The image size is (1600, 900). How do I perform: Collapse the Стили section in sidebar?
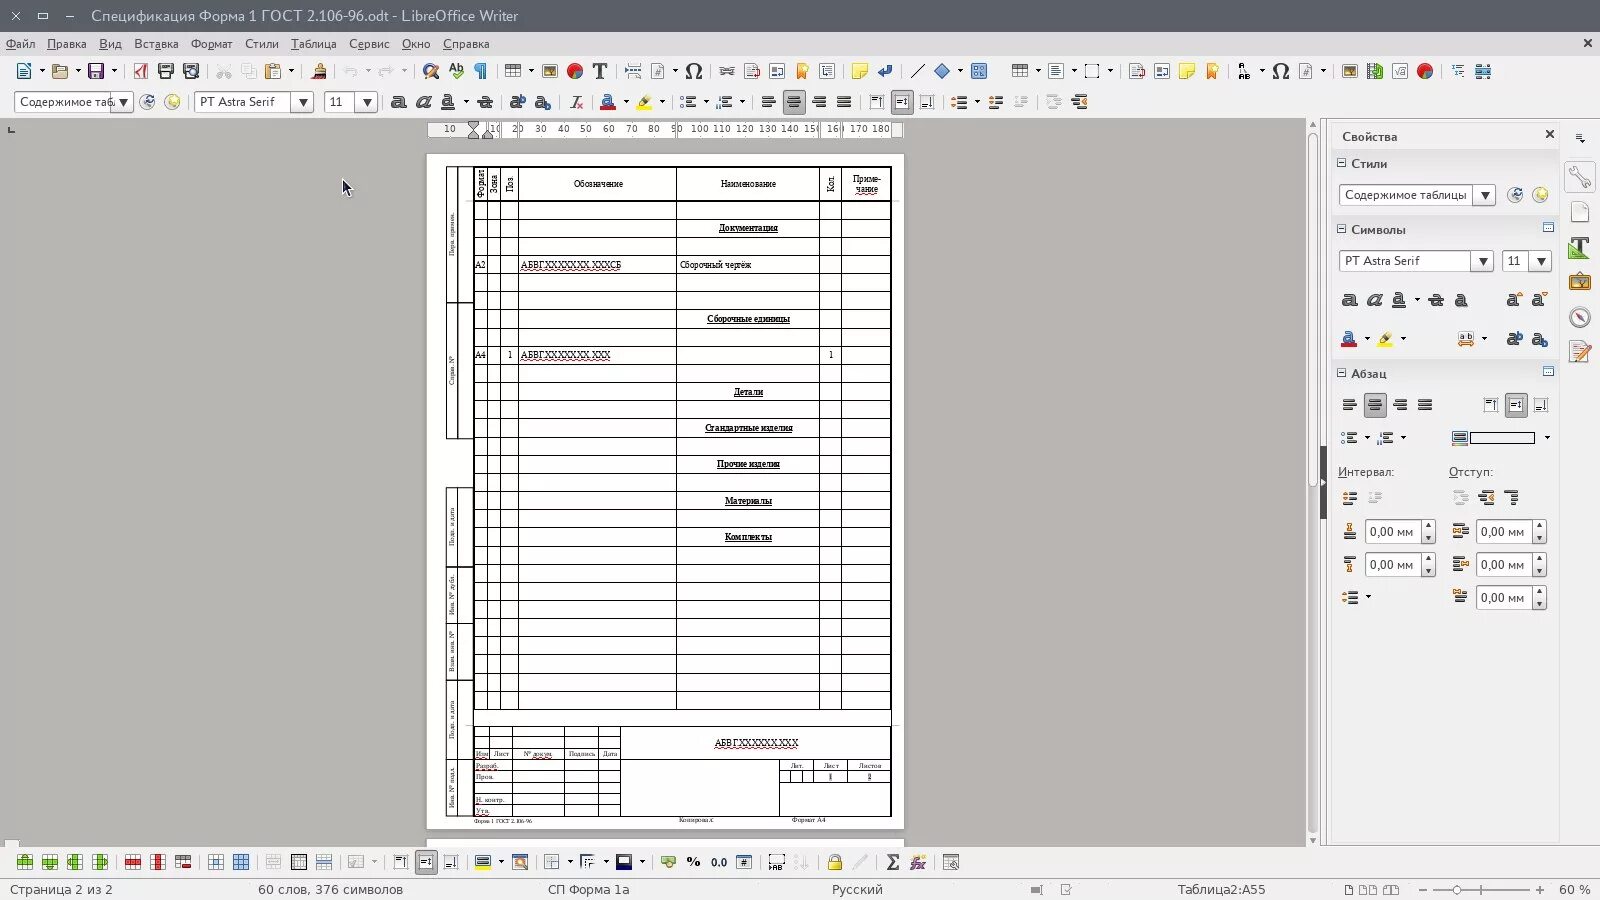(1342, 163)
